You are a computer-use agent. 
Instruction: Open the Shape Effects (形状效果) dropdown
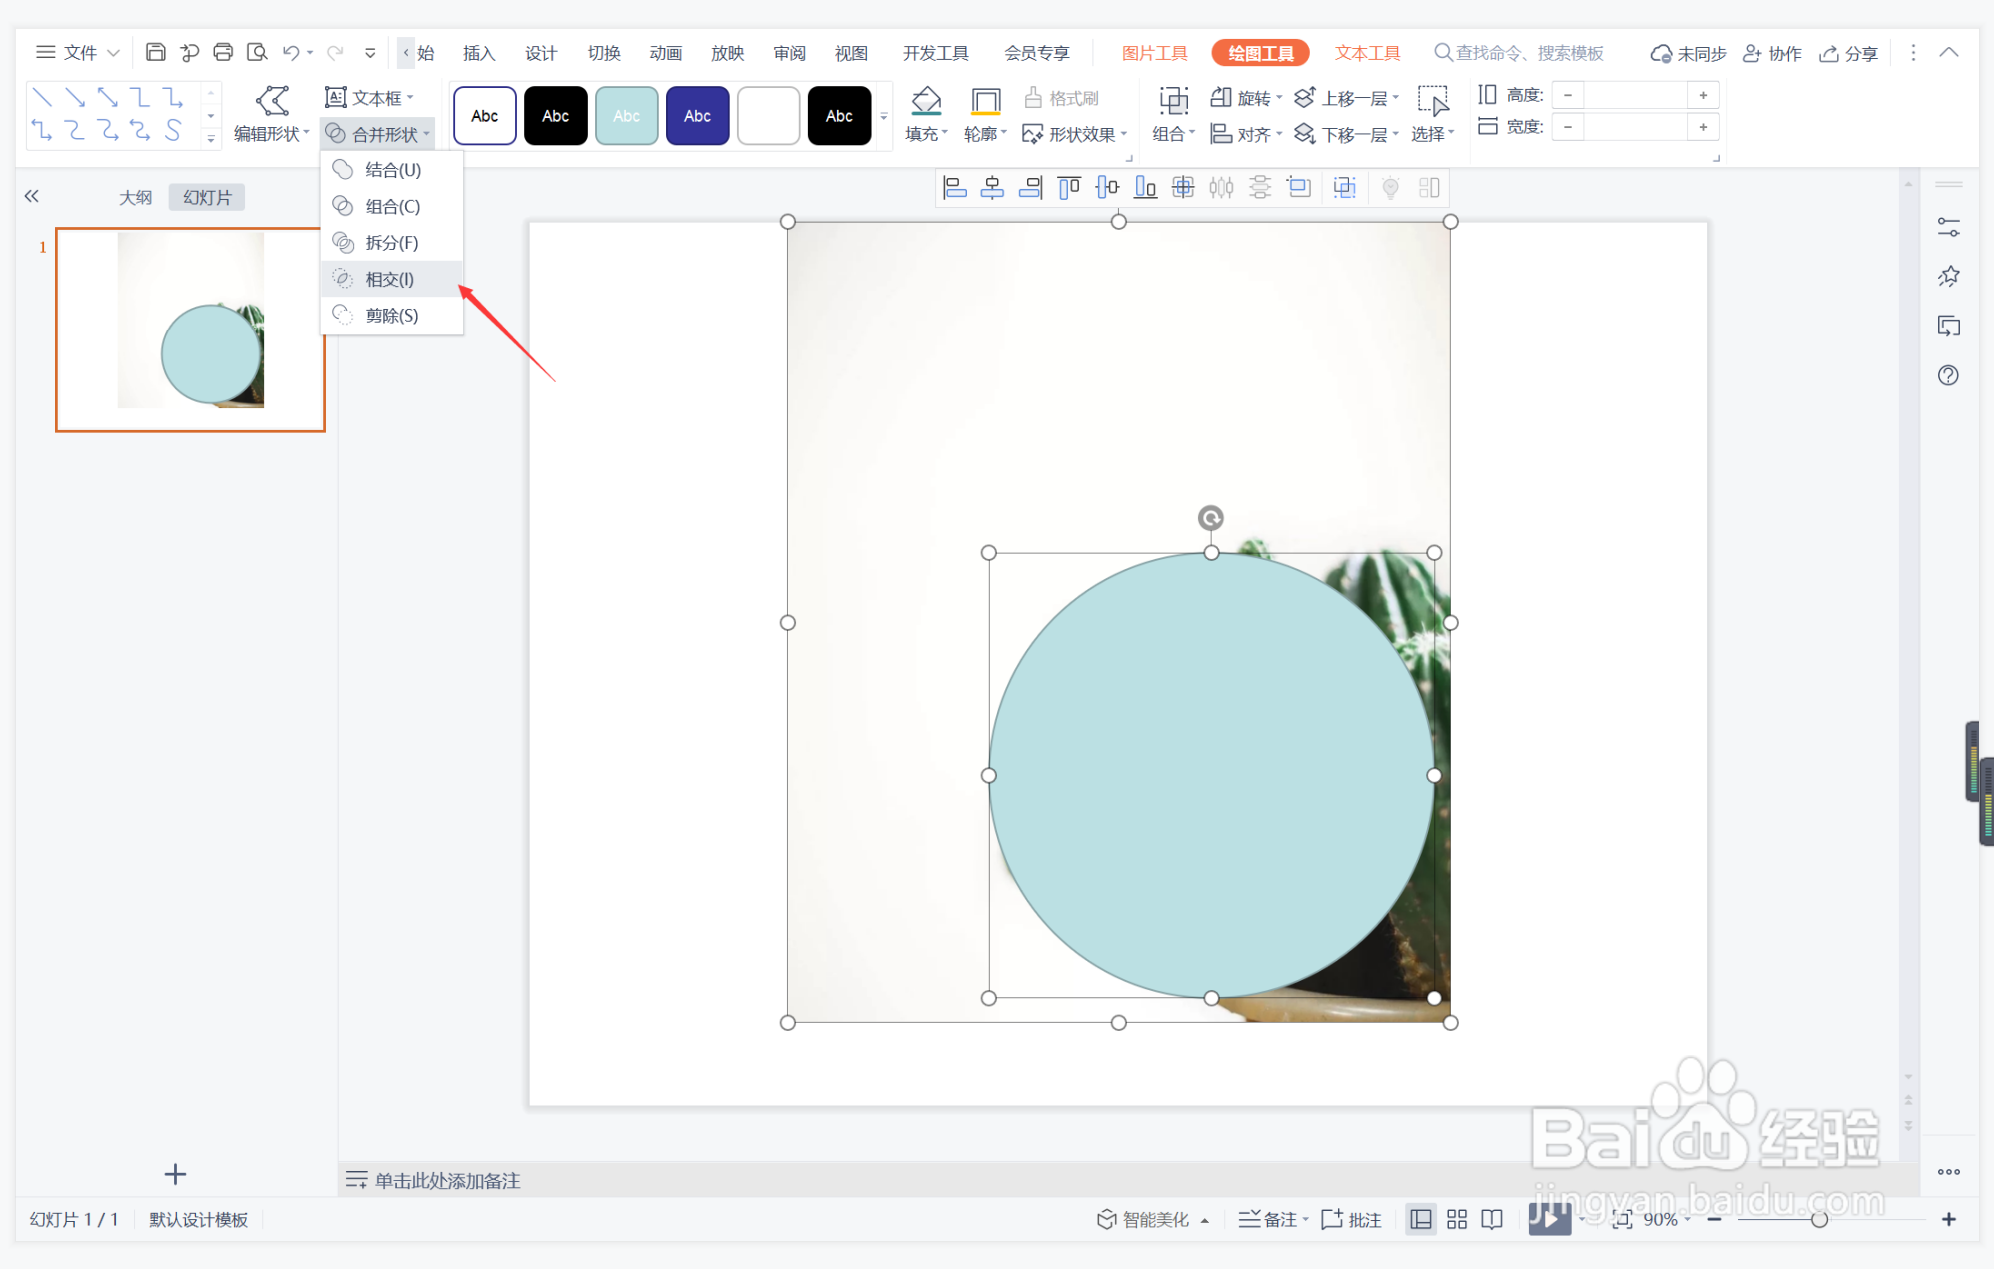pos(1076,134)
